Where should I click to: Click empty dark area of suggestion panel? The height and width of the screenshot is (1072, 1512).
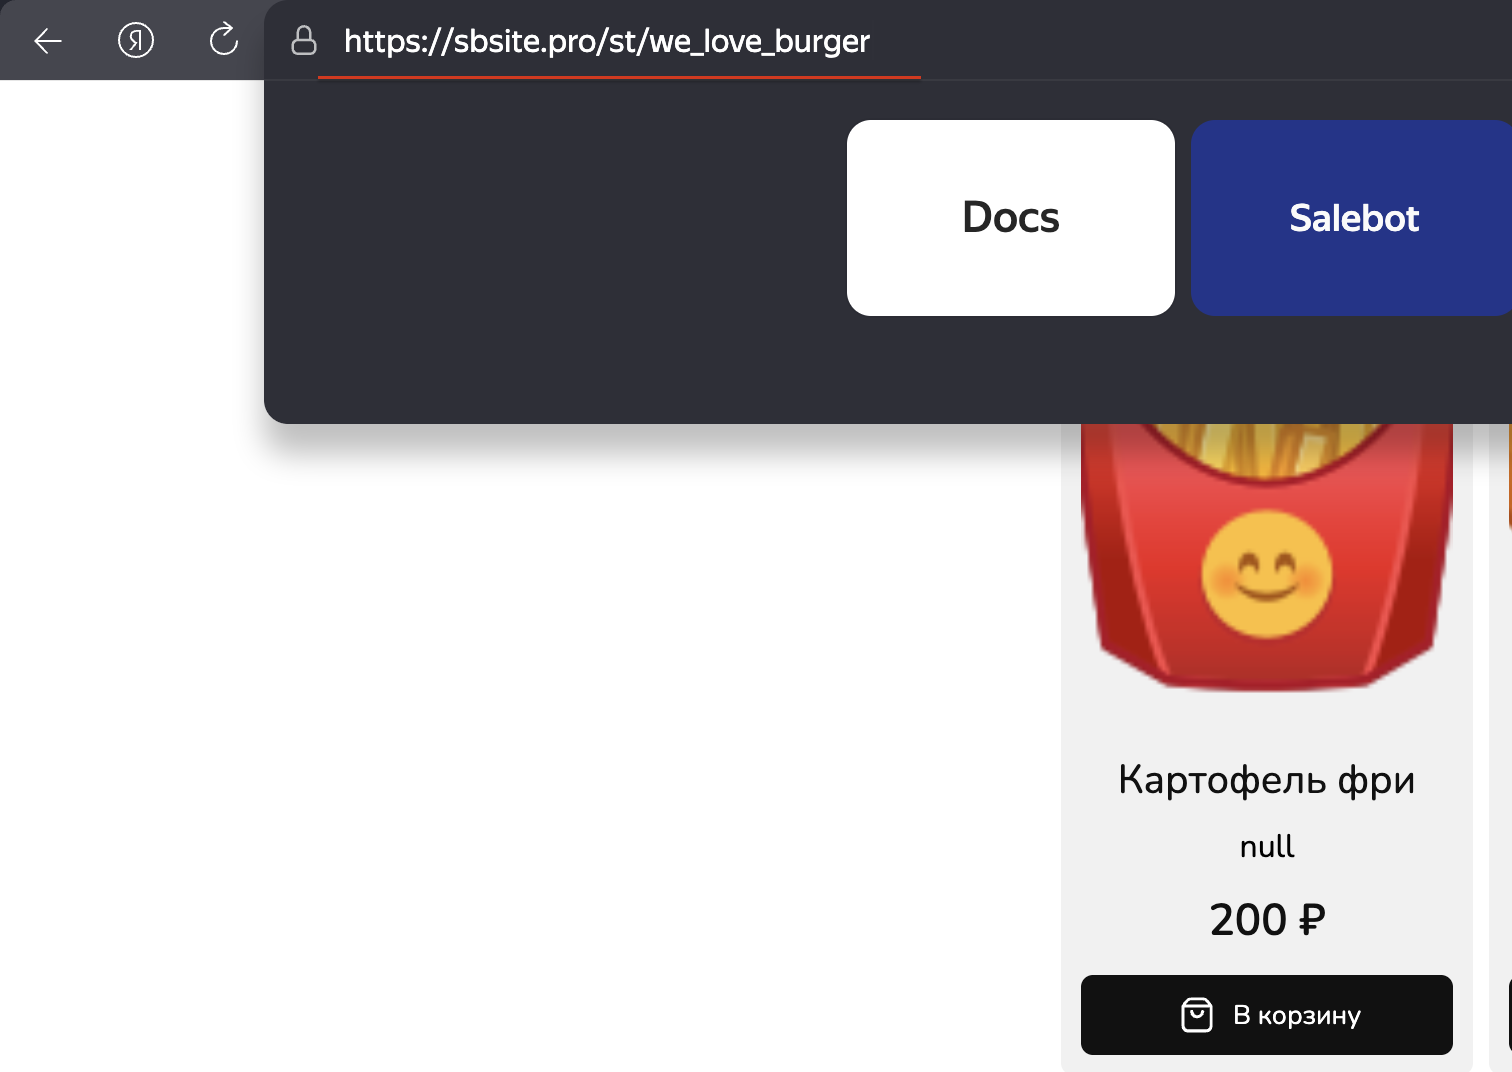click(550, 250)
